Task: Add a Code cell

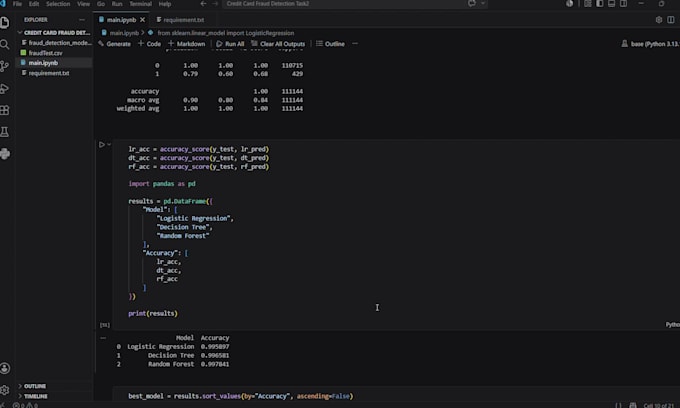Action: 150,43
